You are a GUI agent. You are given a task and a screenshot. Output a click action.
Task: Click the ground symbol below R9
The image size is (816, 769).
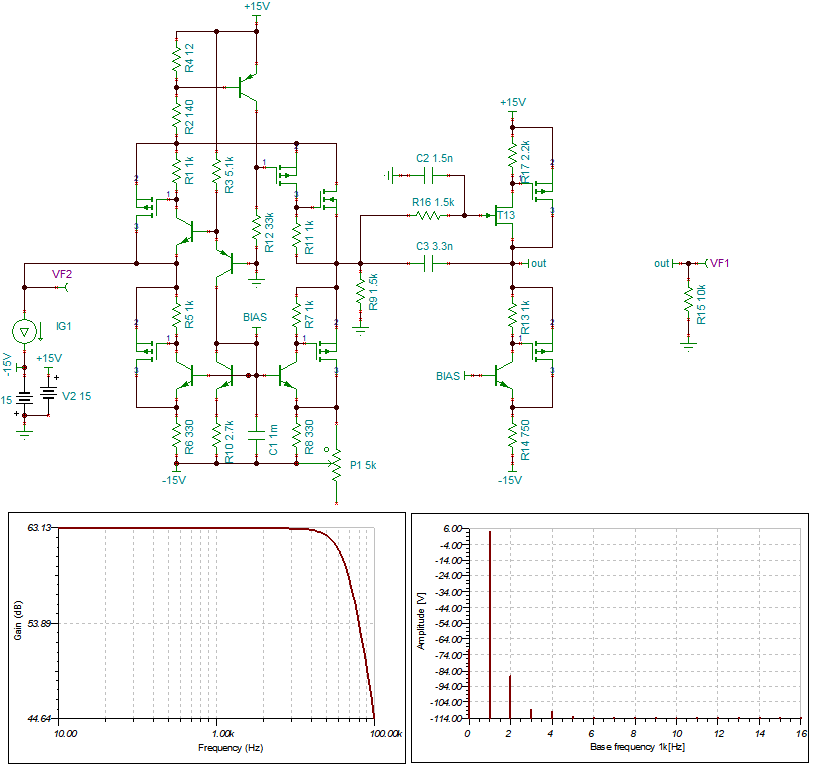click(361, 329)
